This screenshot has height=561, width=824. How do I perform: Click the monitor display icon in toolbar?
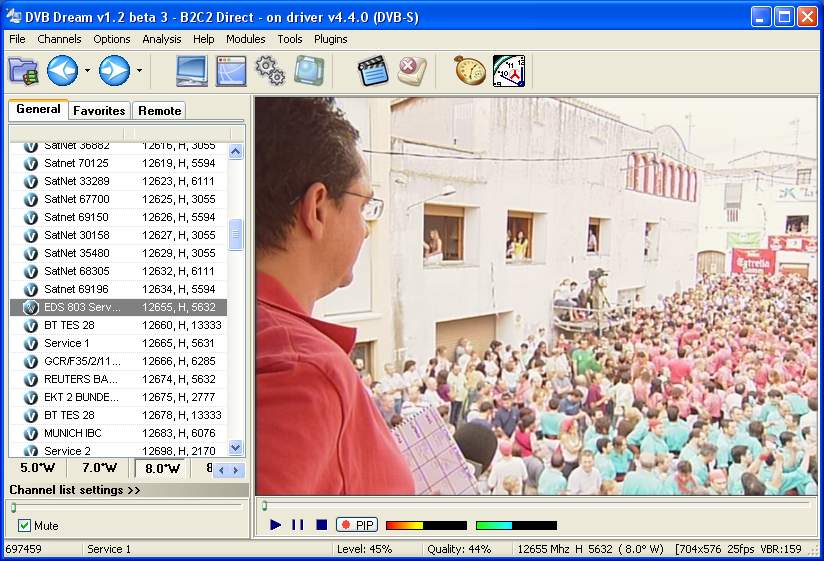pyautogui.click(x=192, y=71)
